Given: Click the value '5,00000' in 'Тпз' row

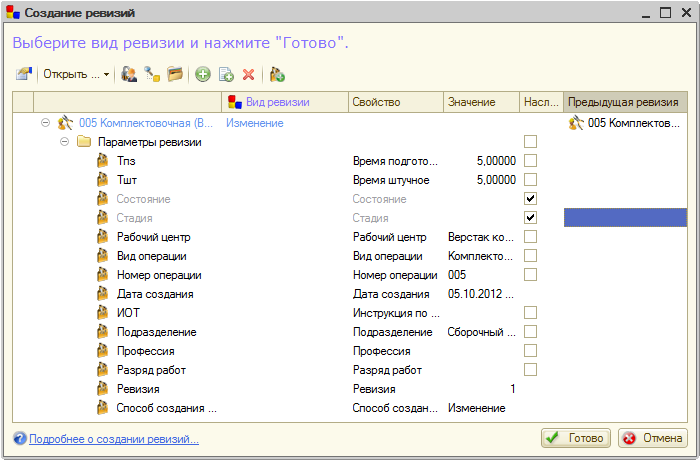Looking at the screenshot, I should 496,161.
